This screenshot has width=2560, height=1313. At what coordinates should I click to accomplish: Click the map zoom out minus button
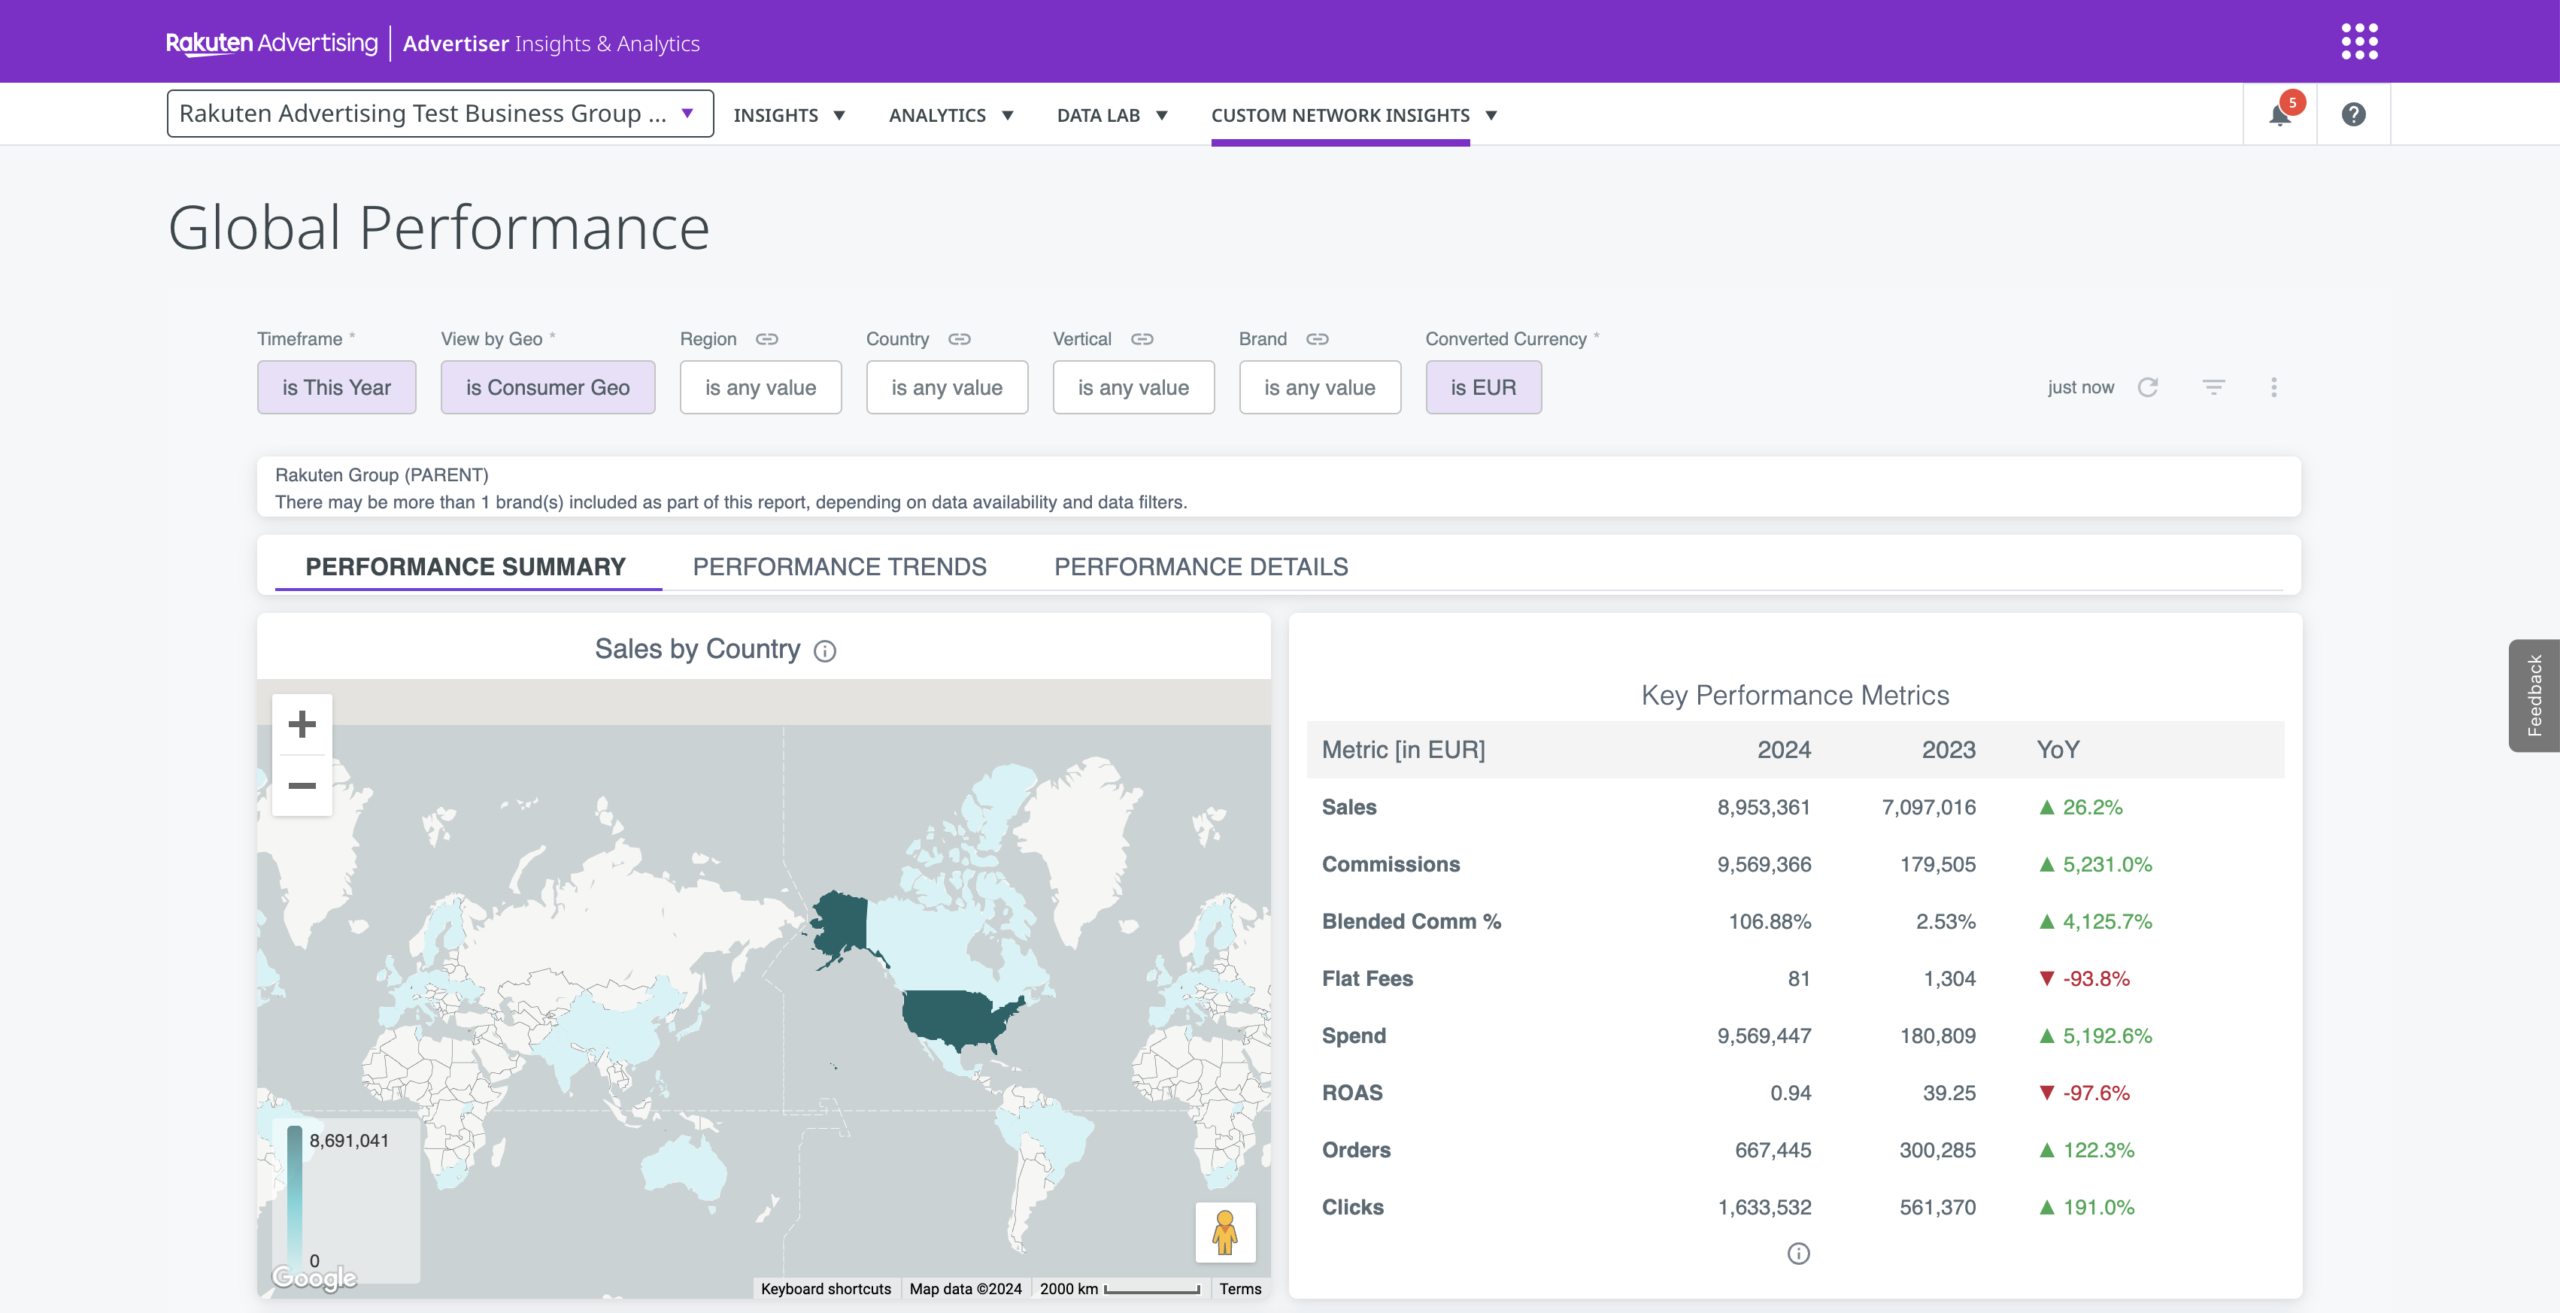click(302, 786)
